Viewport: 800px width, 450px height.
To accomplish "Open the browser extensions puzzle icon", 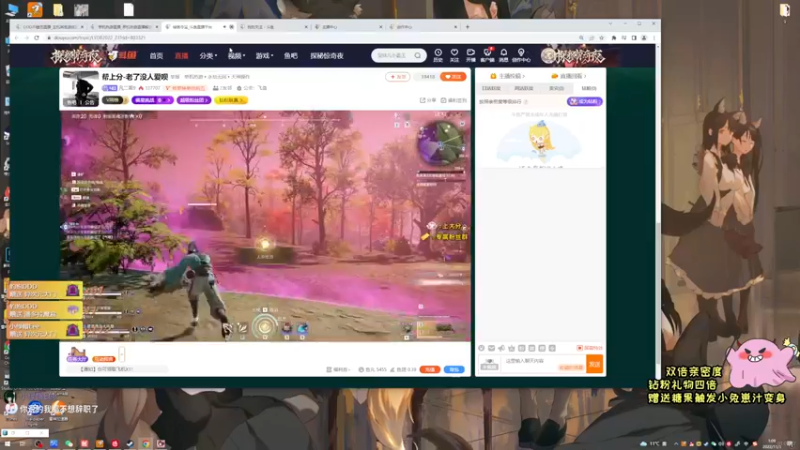I will point(614,38).
